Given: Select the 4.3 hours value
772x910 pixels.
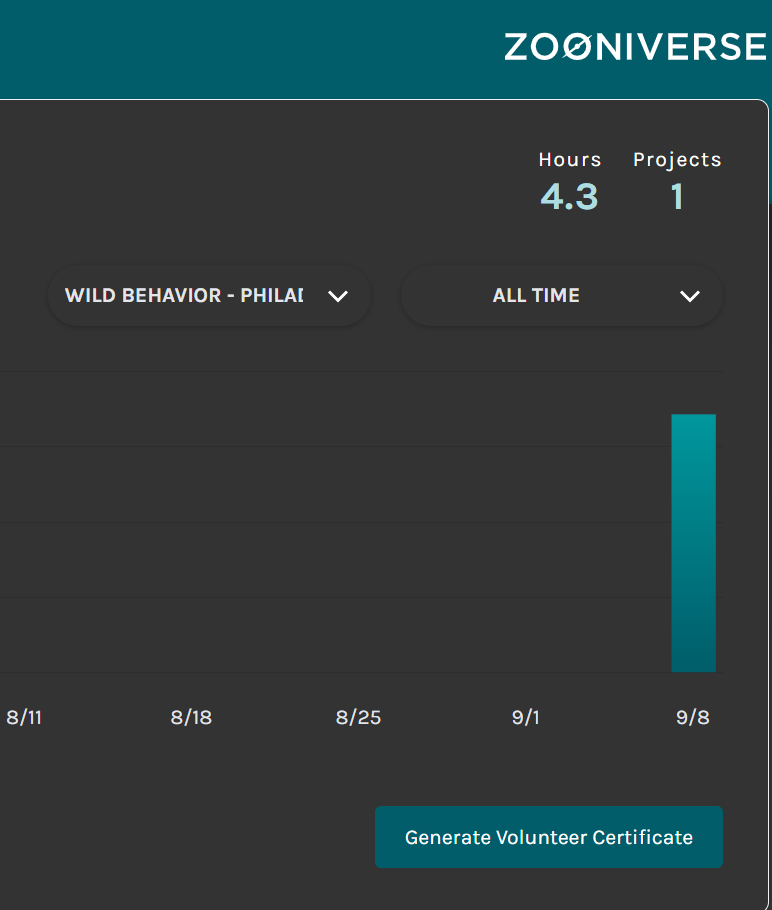Looking at the screenshot, I should coord(570,197).
